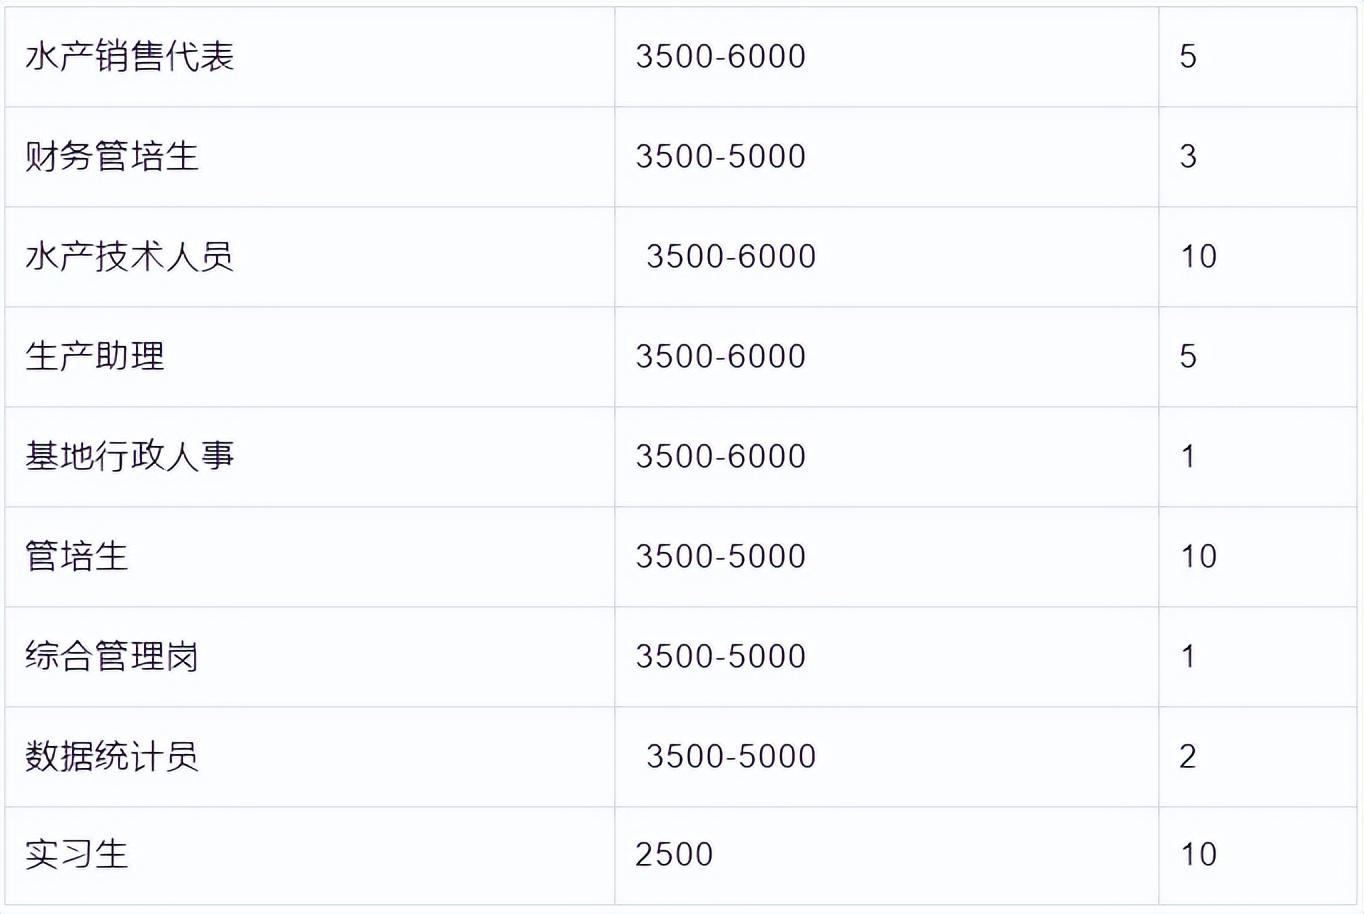Click the 水产销售代表 job title cell
Image resolution: width=1364 pixels, height=914 pixels.
point(129,57)
